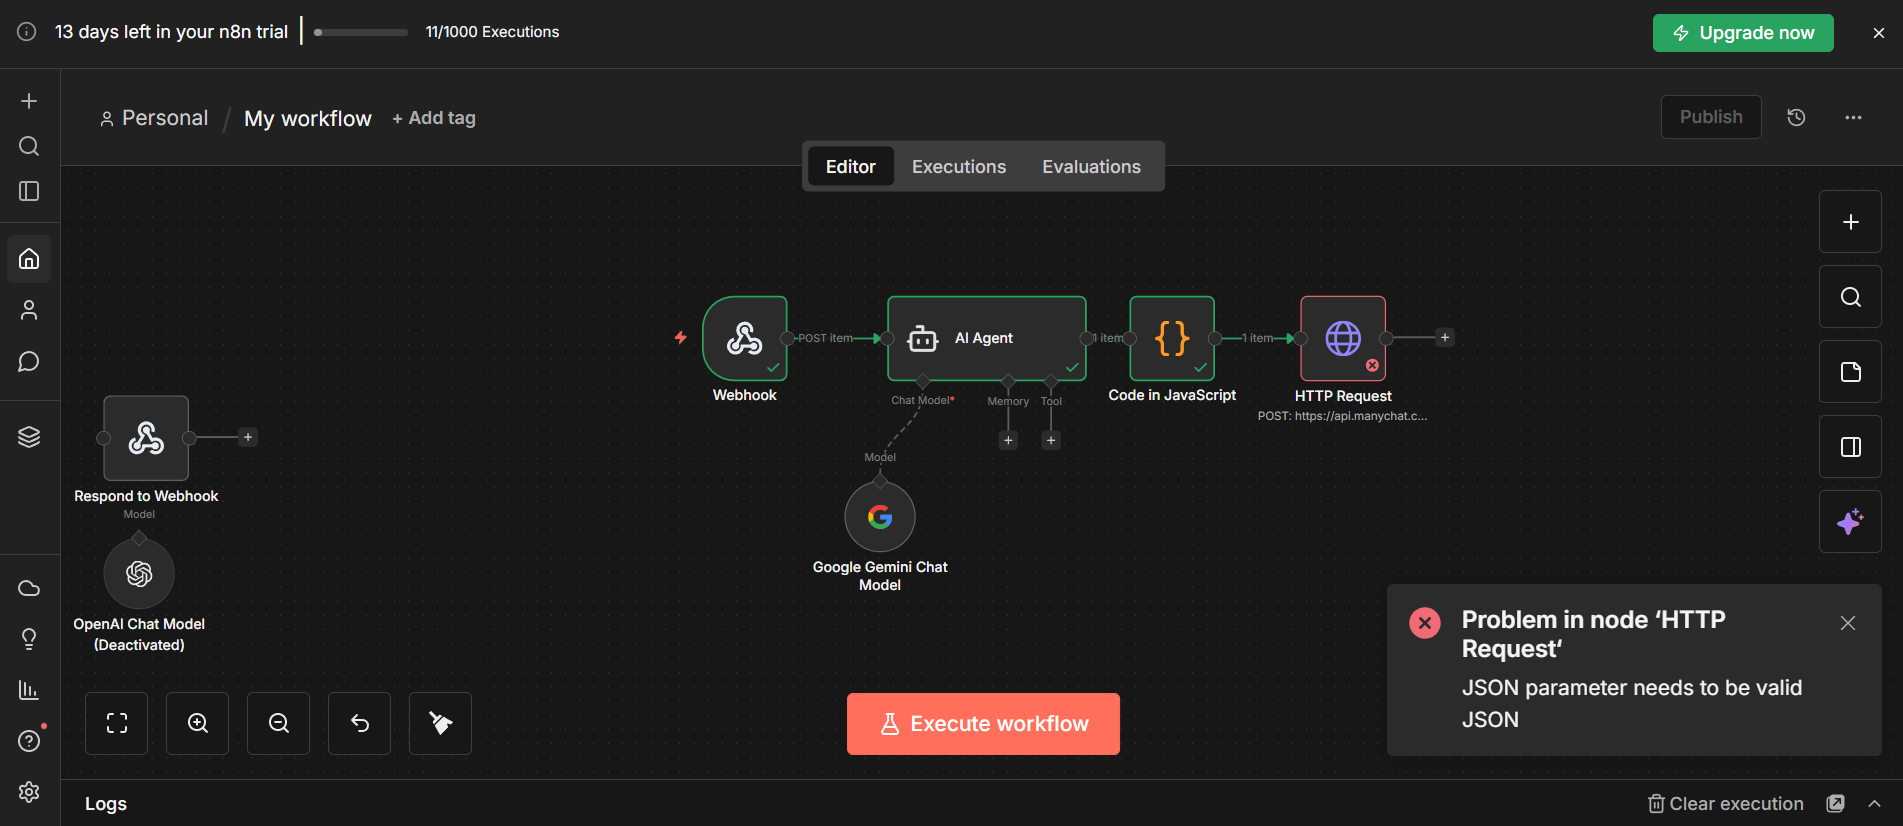Viewport: 1903px width, 826px height.
Task: Open search from the left sidebar
Action: click(29, 146)
